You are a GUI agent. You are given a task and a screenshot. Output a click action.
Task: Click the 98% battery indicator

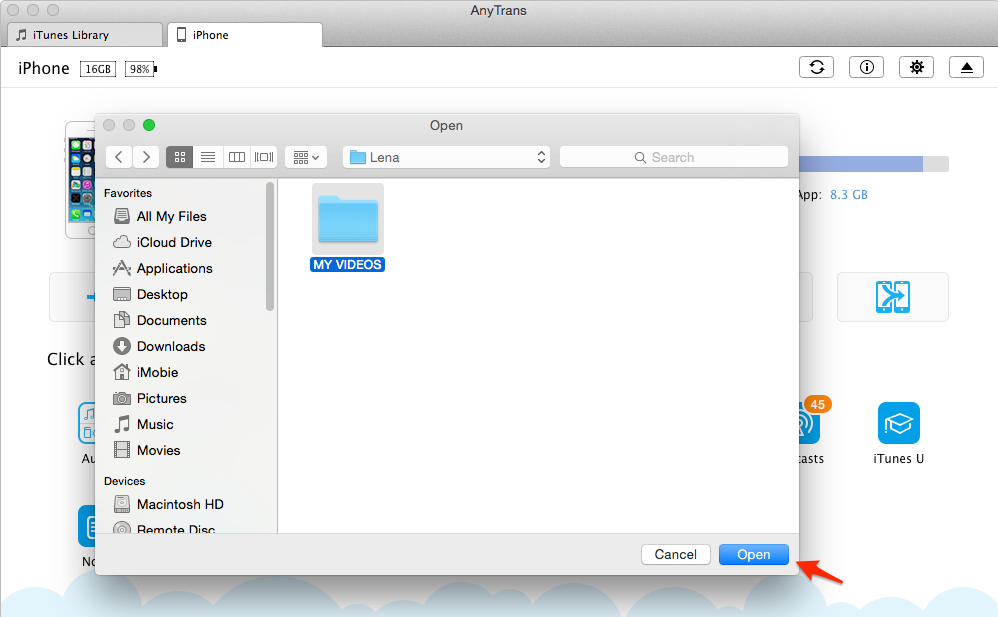(141, 69)
